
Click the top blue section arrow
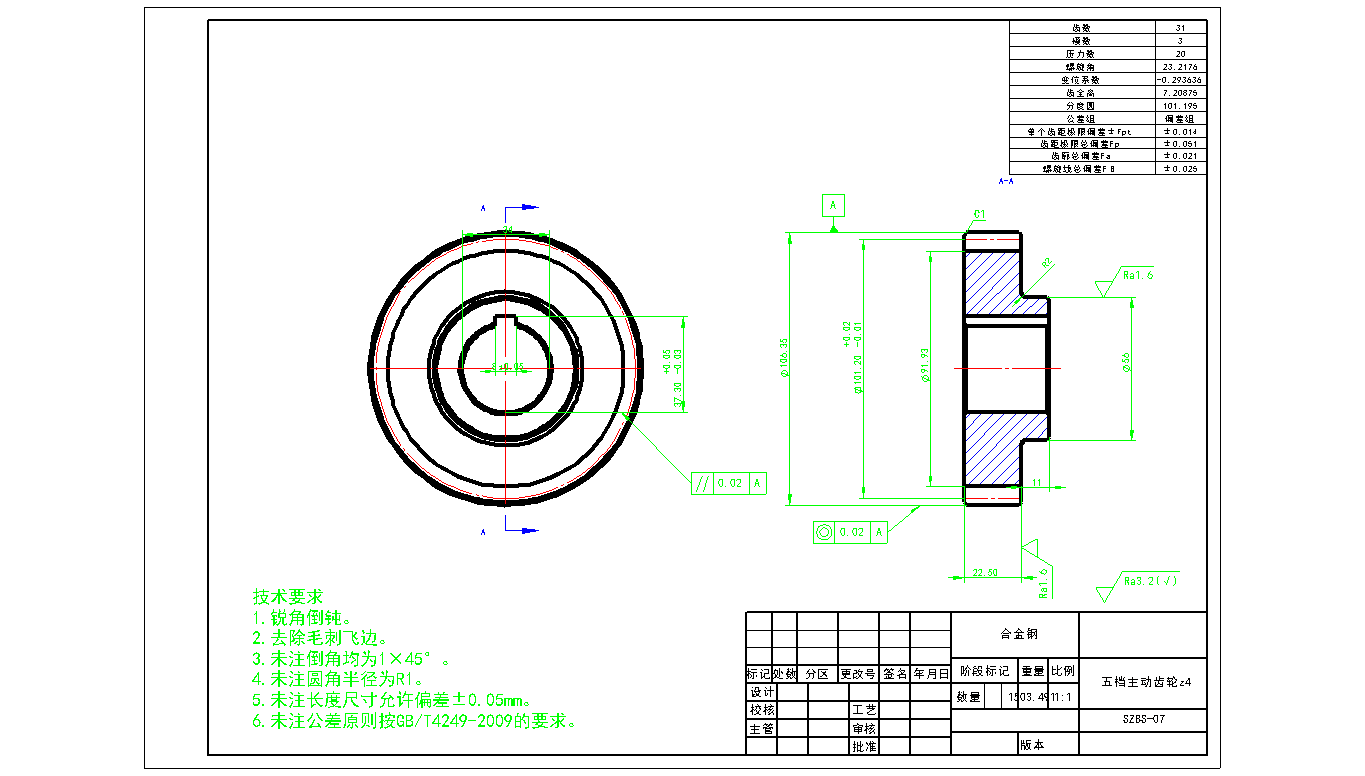[524, 207]
